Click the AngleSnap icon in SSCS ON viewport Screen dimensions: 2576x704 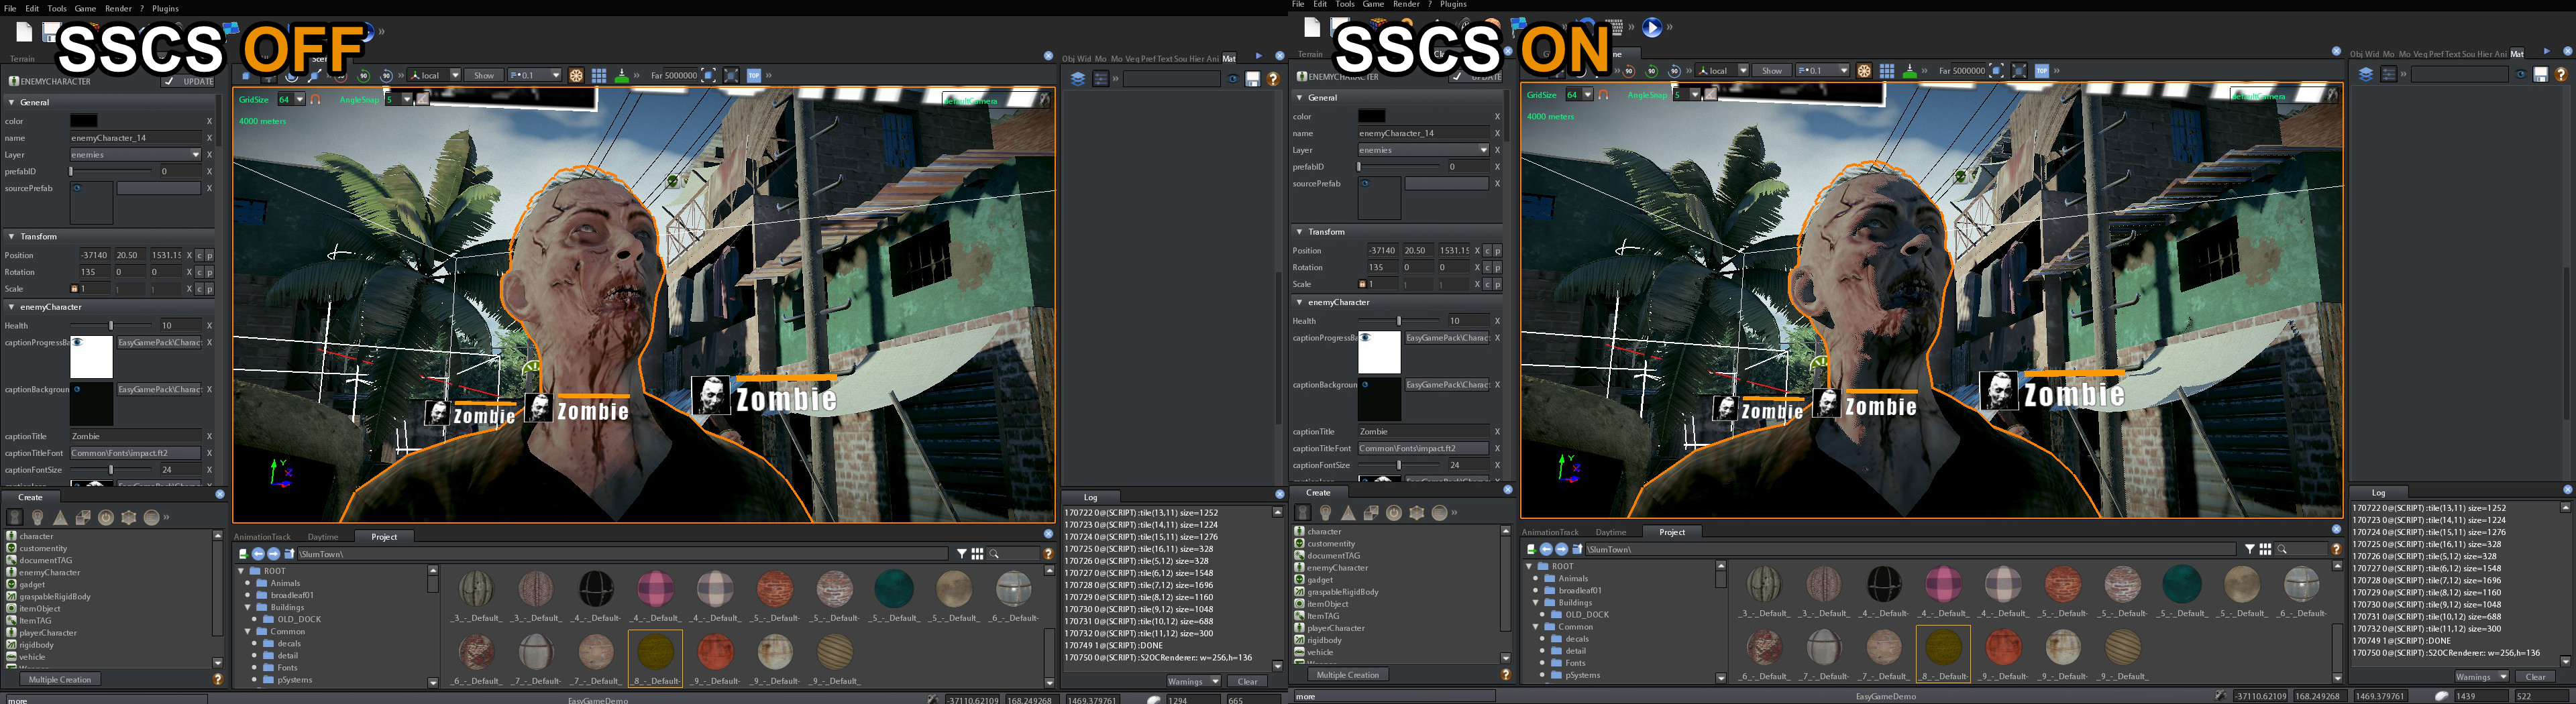tap(1710, 94)
